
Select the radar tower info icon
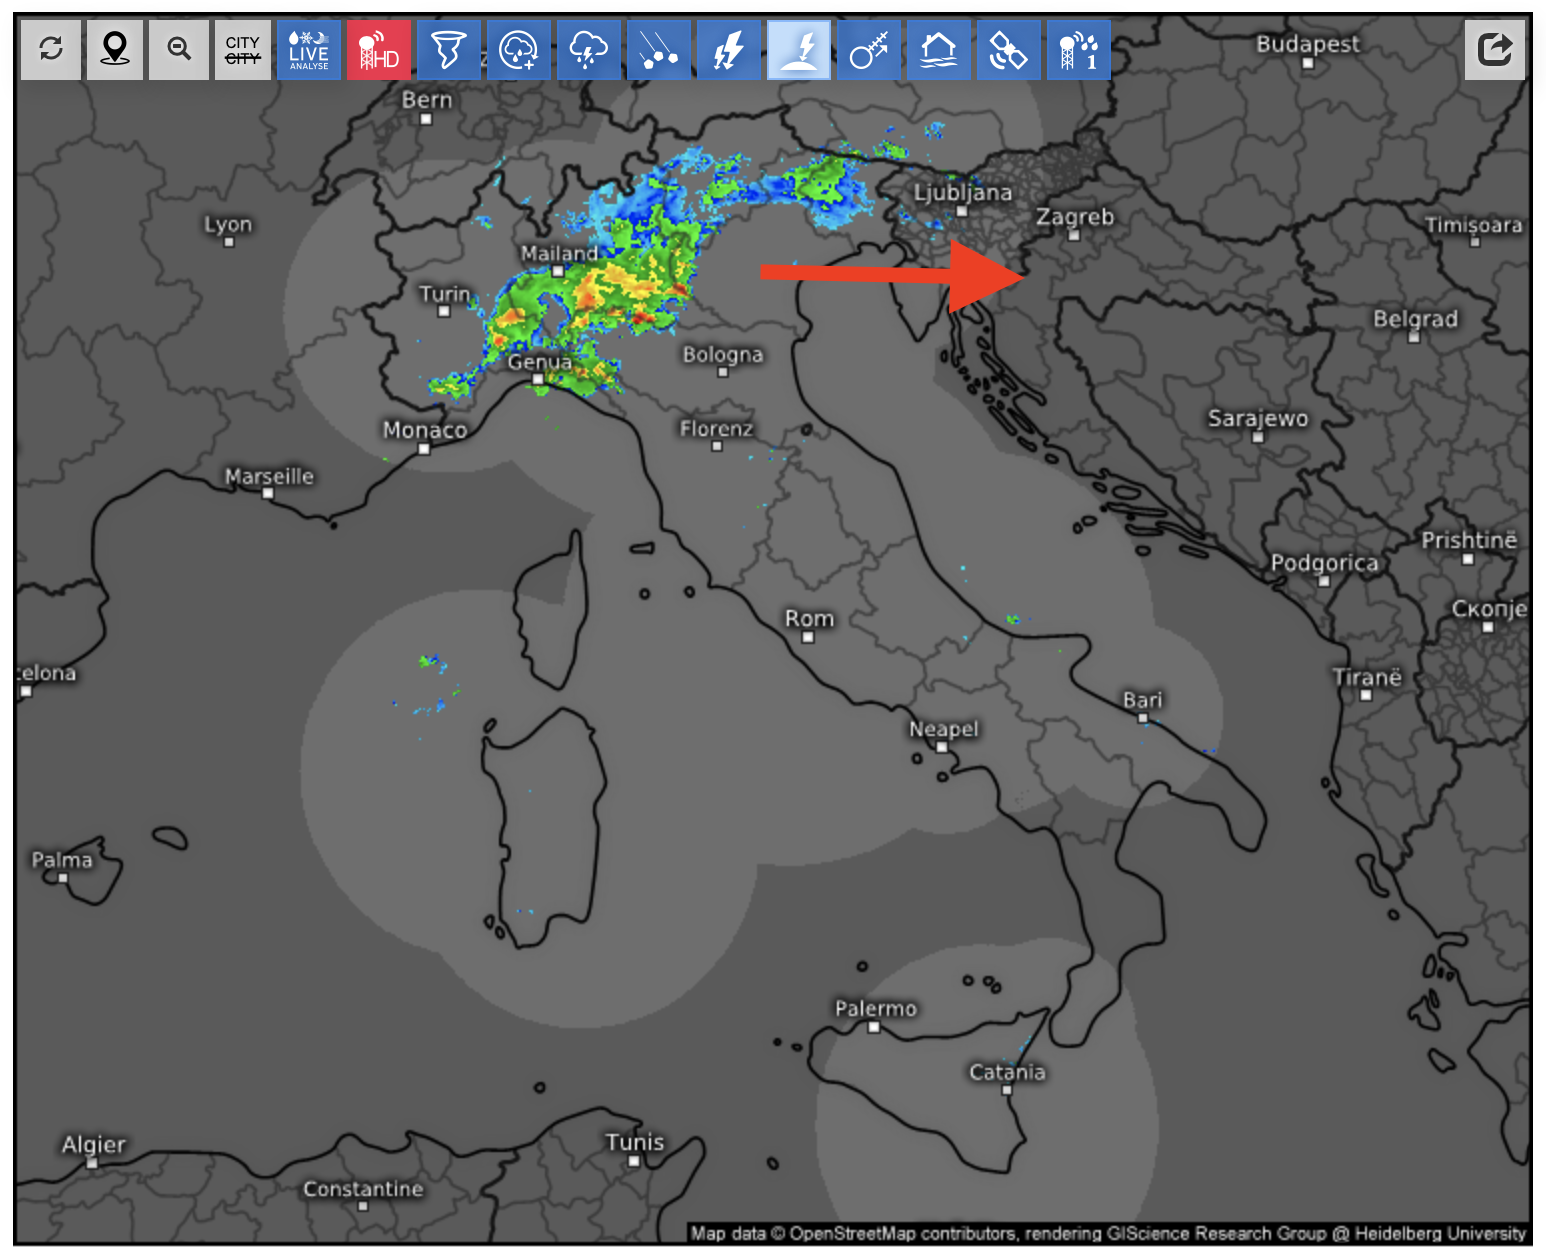click(1079, 49)
